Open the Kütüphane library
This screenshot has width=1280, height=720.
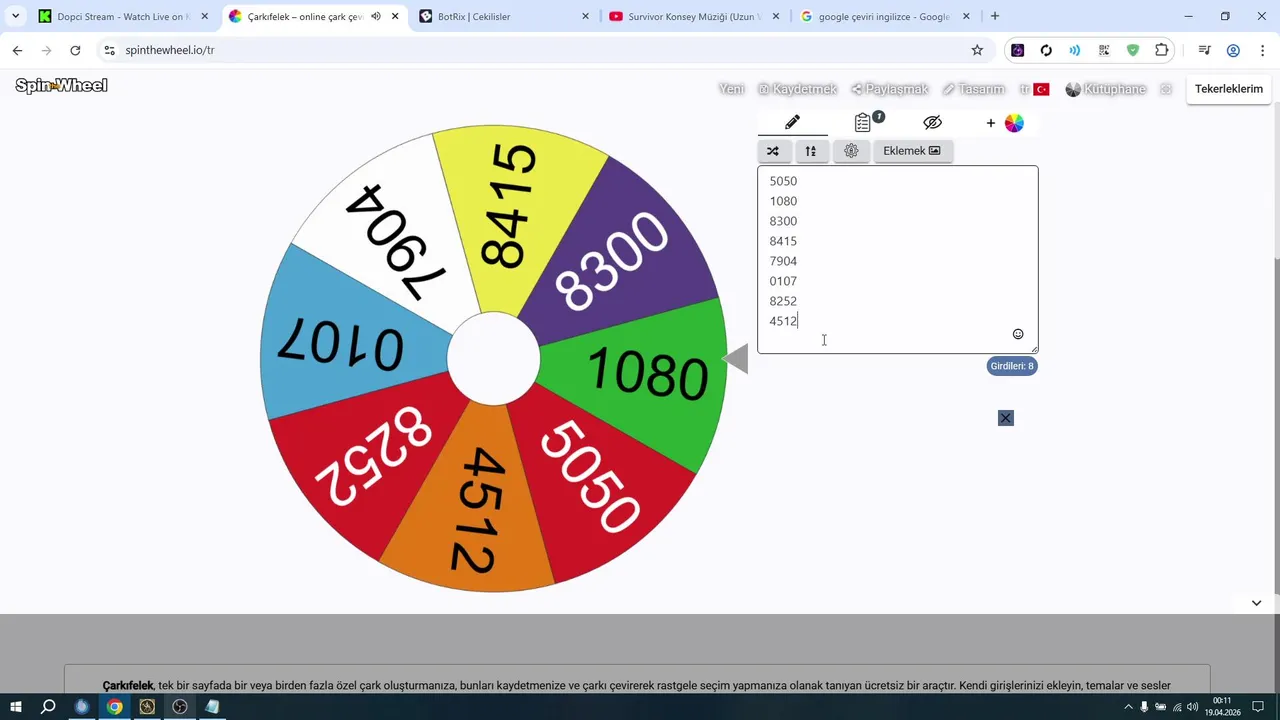[1106, 89]
